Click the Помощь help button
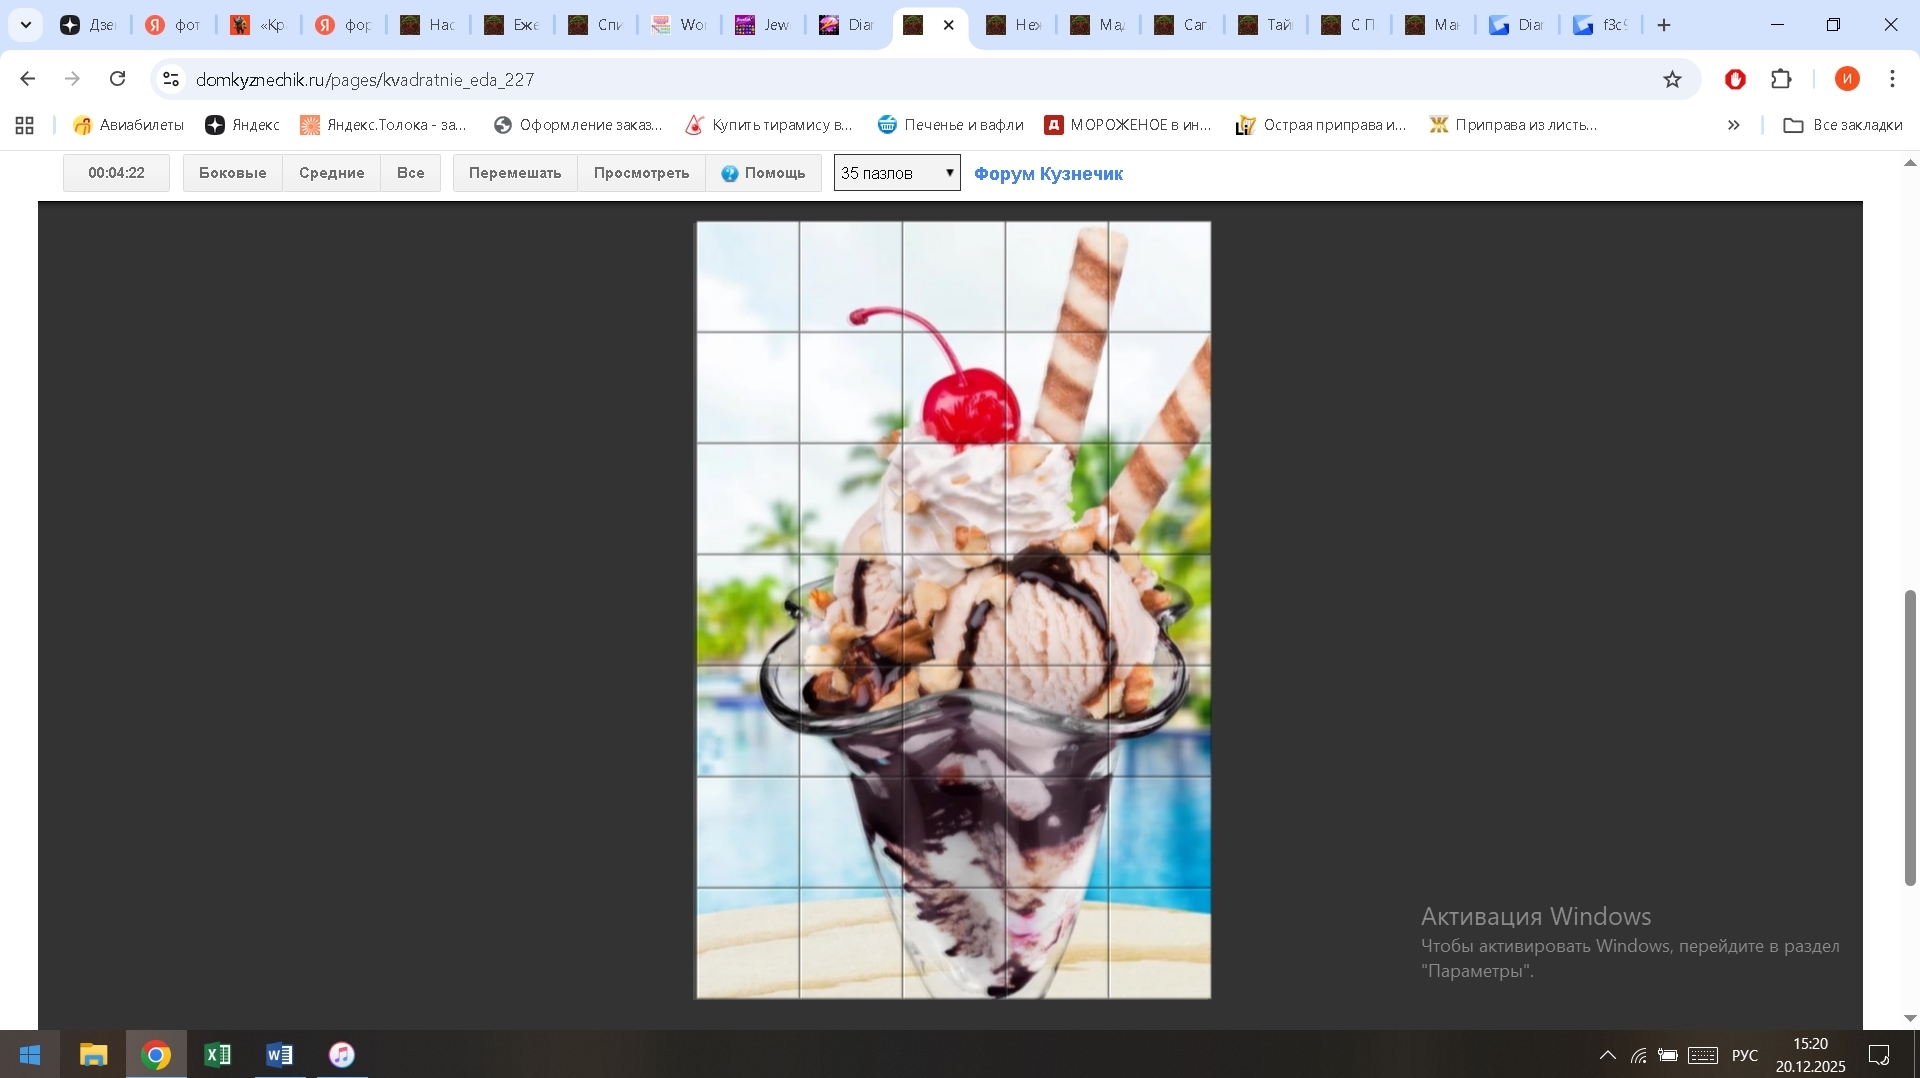1920x1078 pixels. (764, 173)
